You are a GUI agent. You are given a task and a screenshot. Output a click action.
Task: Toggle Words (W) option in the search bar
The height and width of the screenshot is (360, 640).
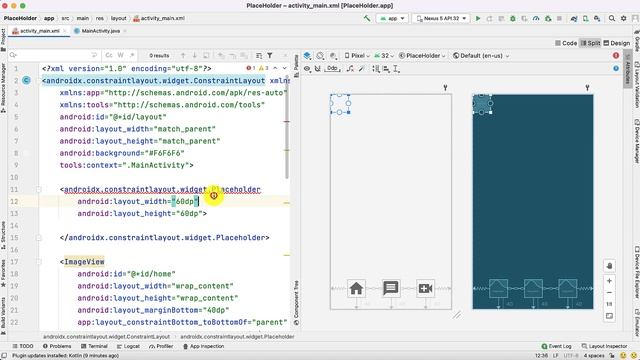tap(121, 55)
